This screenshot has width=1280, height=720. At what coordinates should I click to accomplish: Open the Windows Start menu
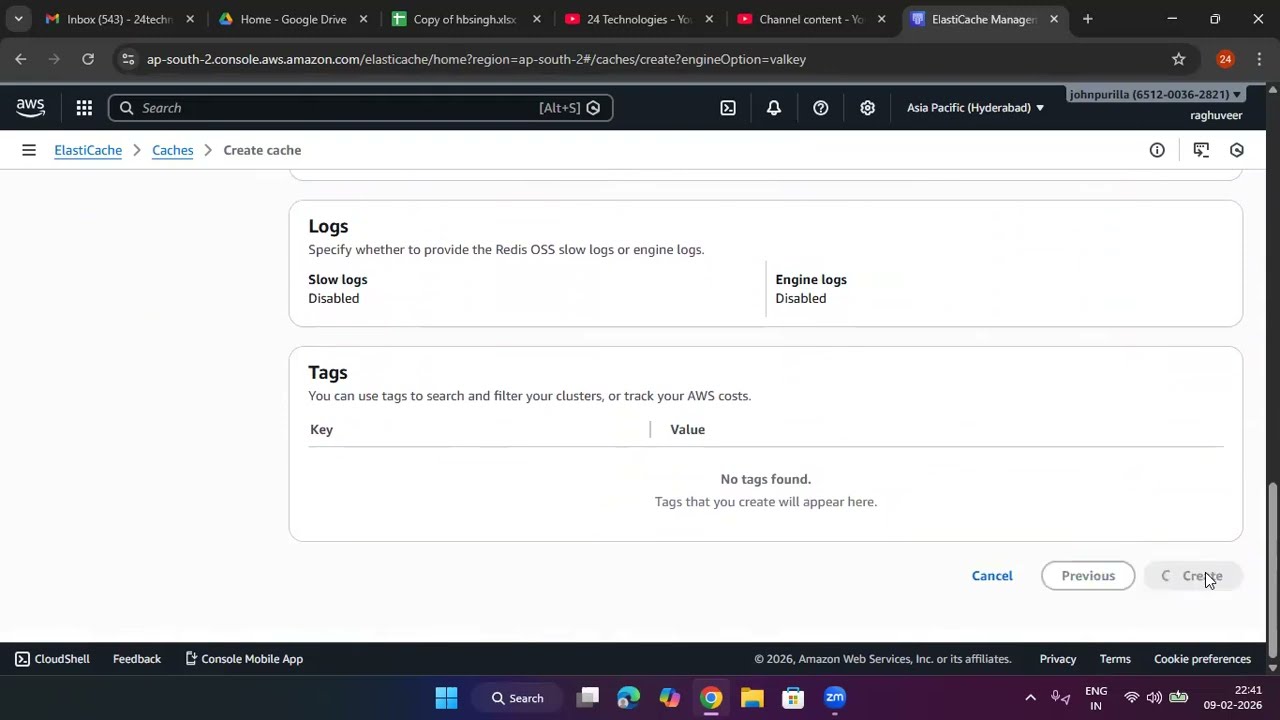446,698
